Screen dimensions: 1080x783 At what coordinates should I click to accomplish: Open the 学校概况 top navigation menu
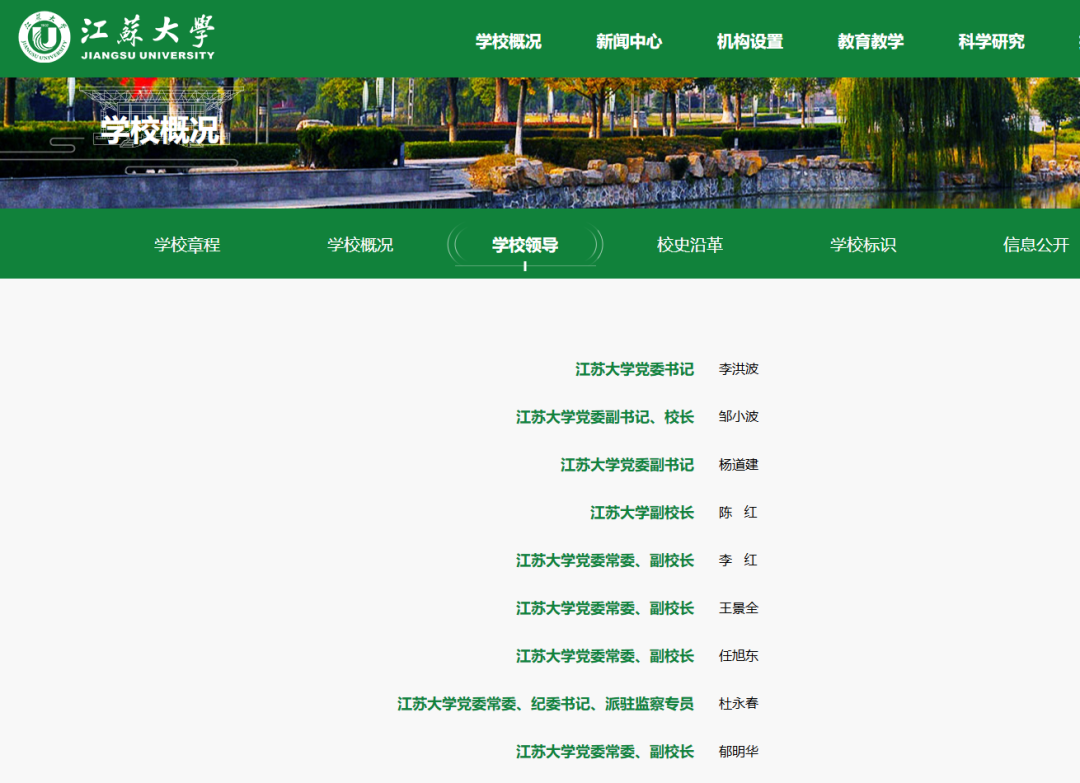coord(508,41)
